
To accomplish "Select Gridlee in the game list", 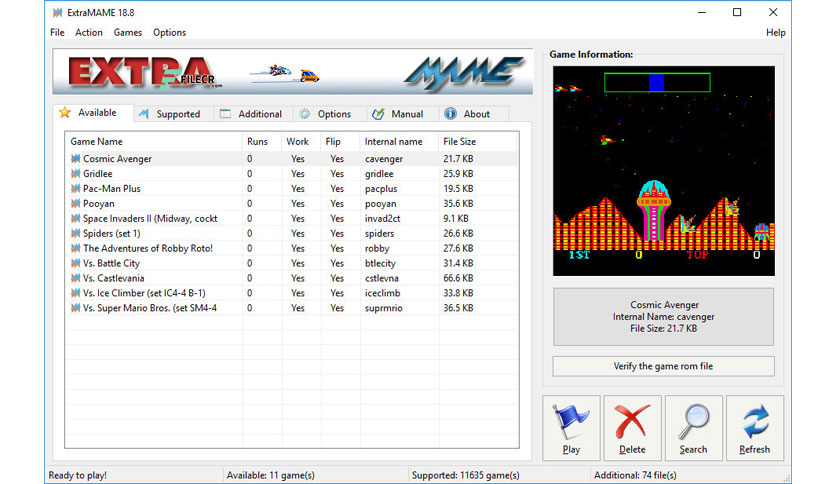I will point(98,174).
